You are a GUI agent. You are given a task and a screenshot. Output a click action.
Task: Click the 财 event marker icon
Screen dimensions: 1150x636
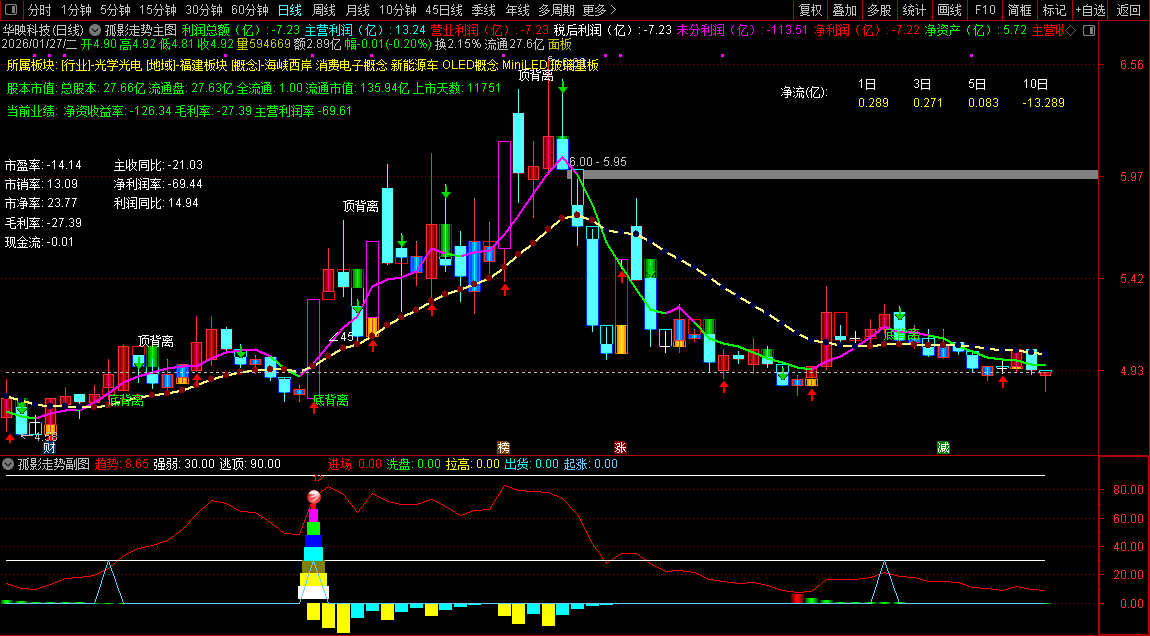point(48,447)
